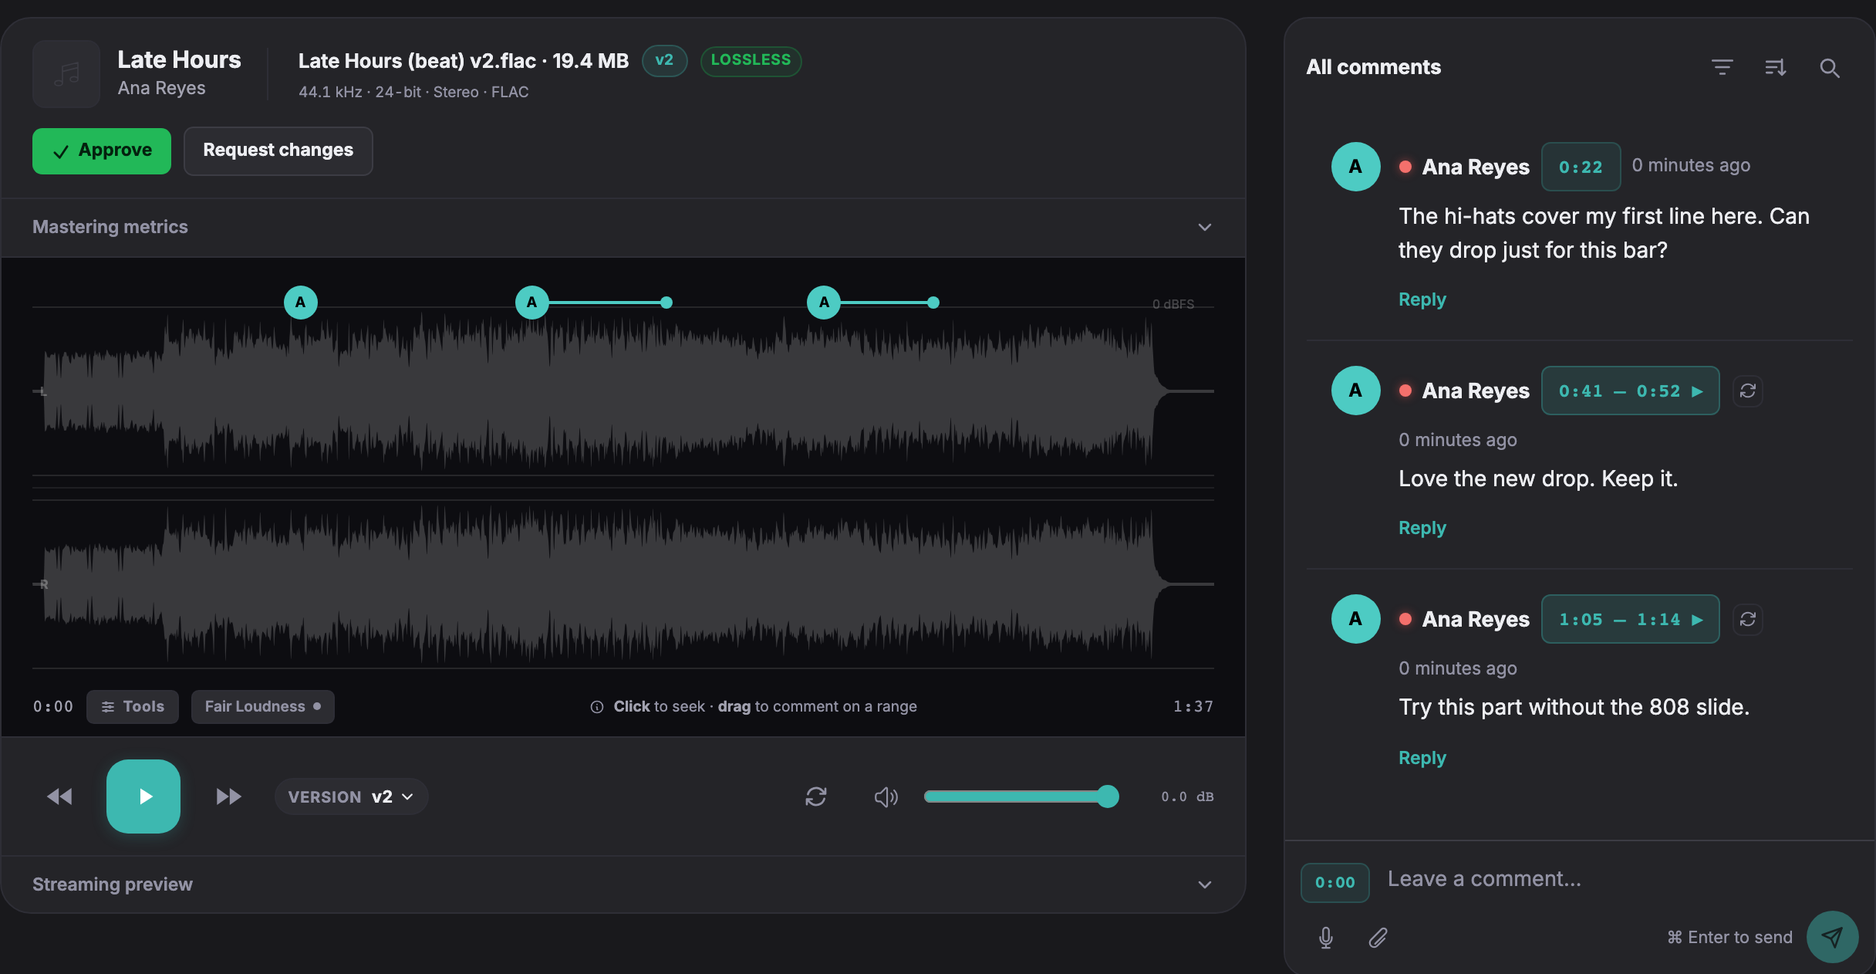The width and height of the screenshot is (1876, 974).
Task: Click the 0:00 timestamp chip by comment box
Action: coord(1335,882)
